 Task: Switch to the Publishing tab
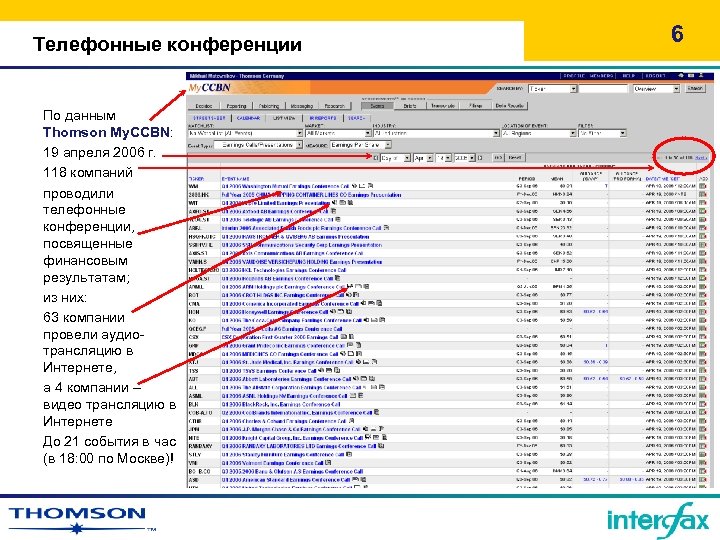(x=269, y=106)
